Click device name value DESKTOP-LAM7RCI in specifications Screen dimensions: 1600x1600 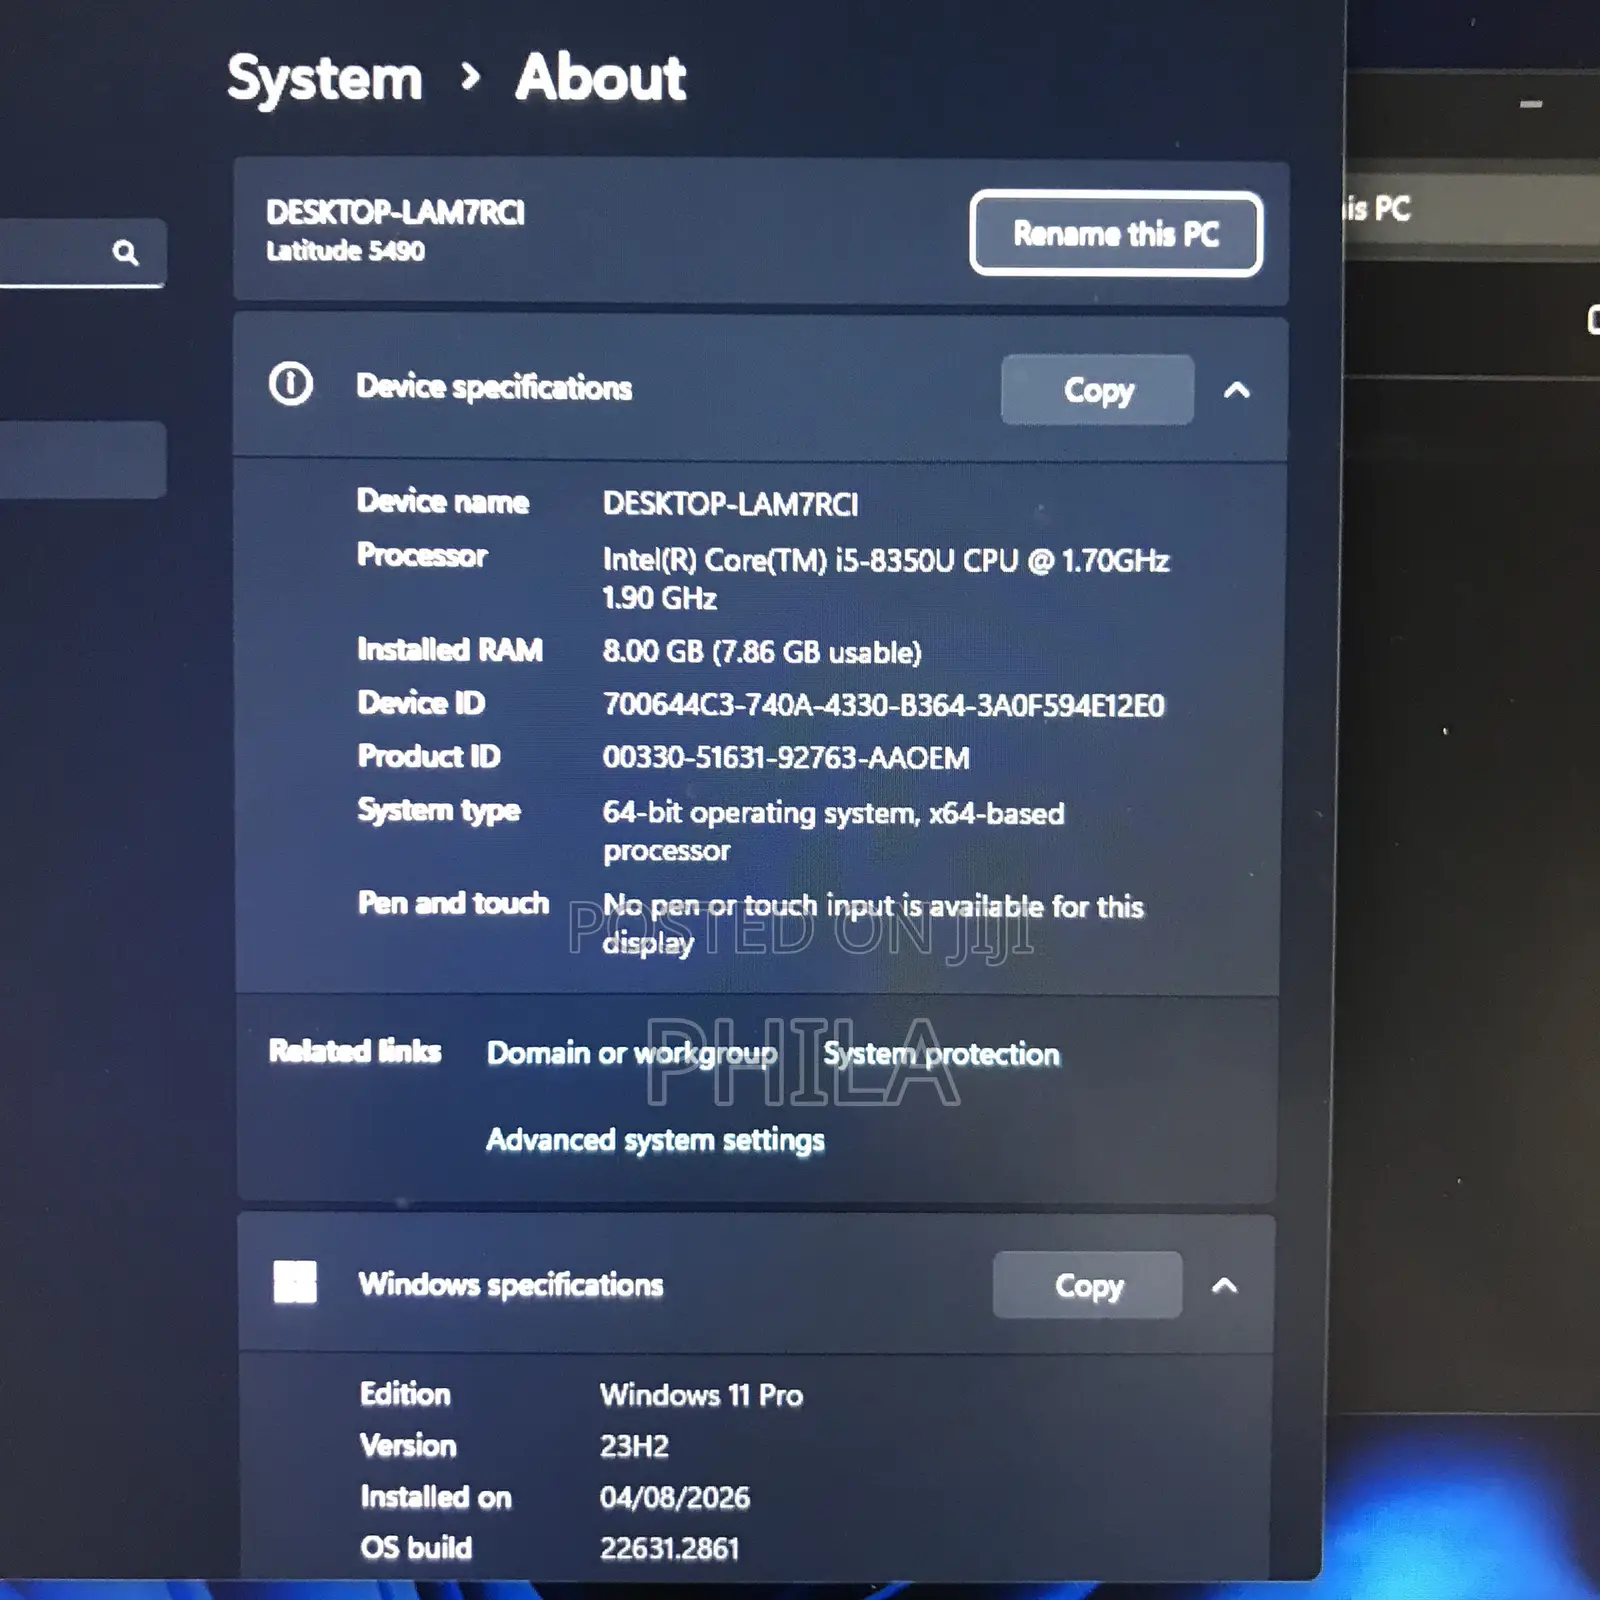pos(730,503)
